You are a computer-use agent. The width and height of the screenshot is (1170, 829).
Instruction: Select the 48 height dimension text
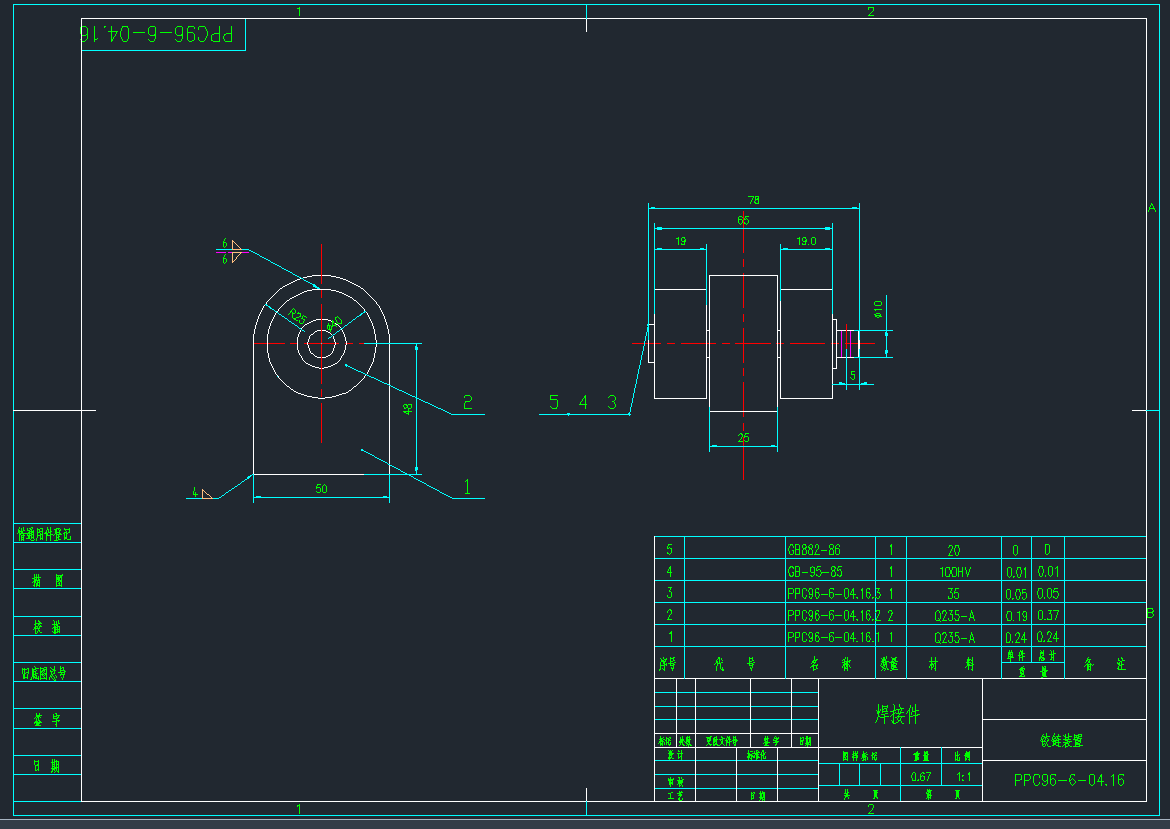(407, 409)
